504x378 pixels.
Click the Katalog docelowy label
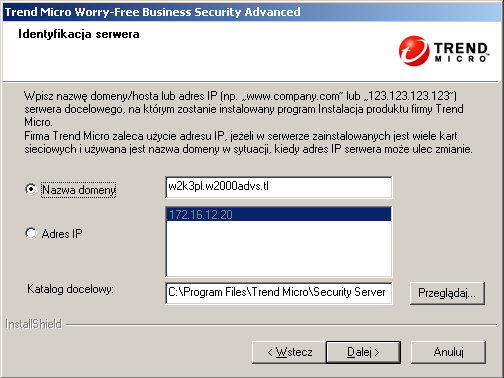[70, 289]
